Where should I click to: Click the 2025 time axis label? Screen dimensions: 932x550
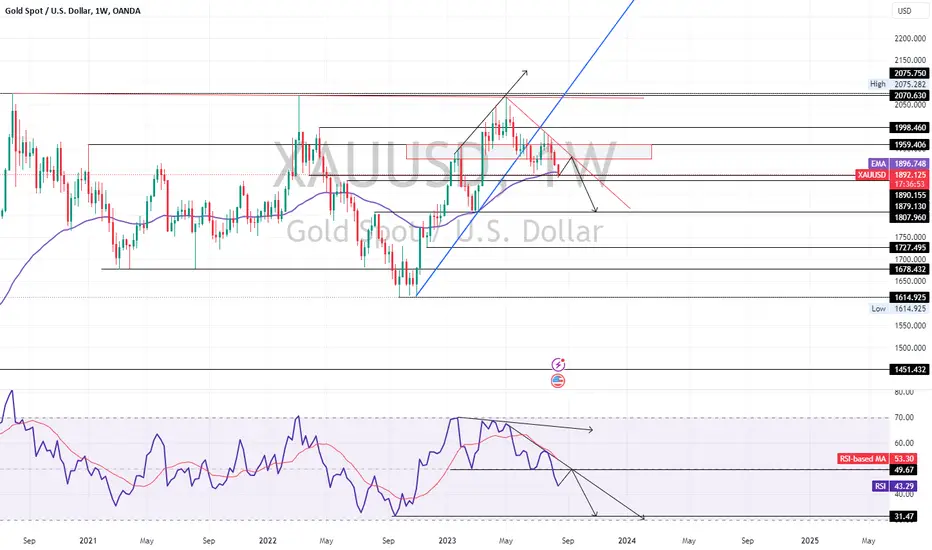810,540
